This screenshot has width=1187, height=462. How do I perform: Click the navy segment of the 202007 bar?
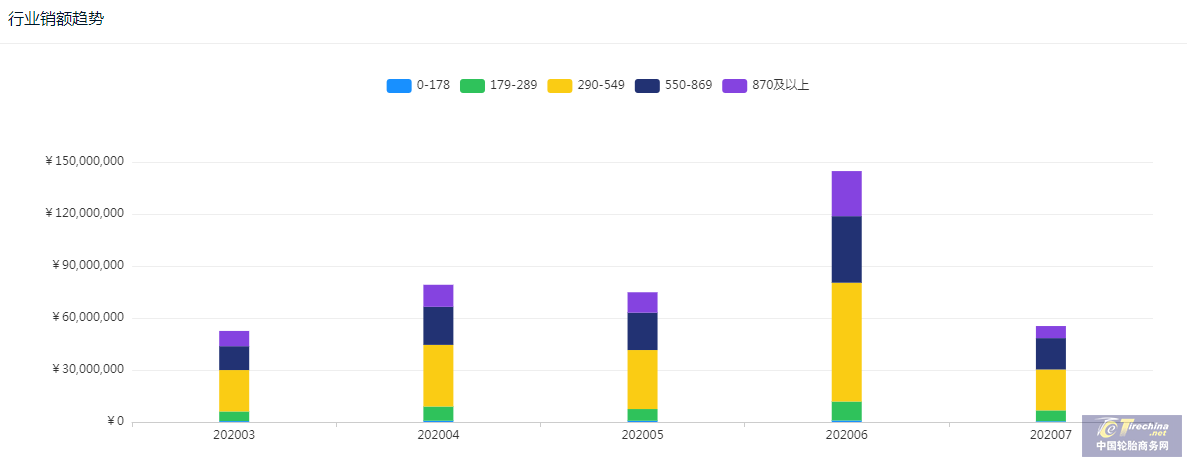point(1051,354)
